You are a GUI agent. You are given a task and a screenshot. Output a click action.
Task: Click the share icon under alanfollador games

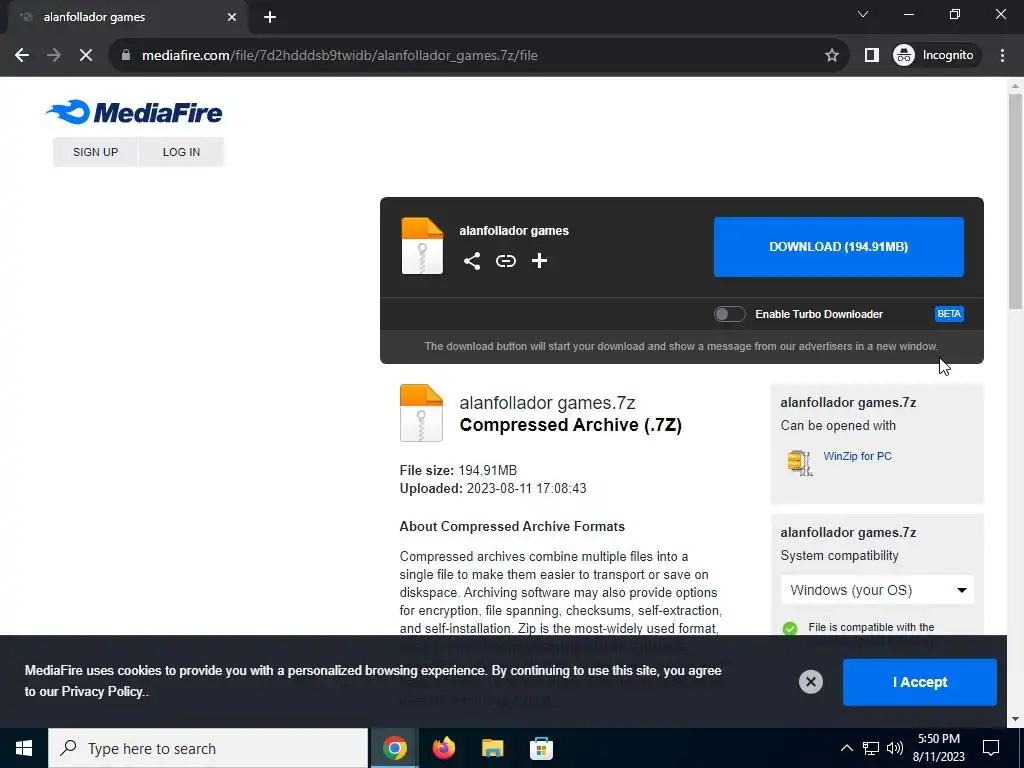472,261
